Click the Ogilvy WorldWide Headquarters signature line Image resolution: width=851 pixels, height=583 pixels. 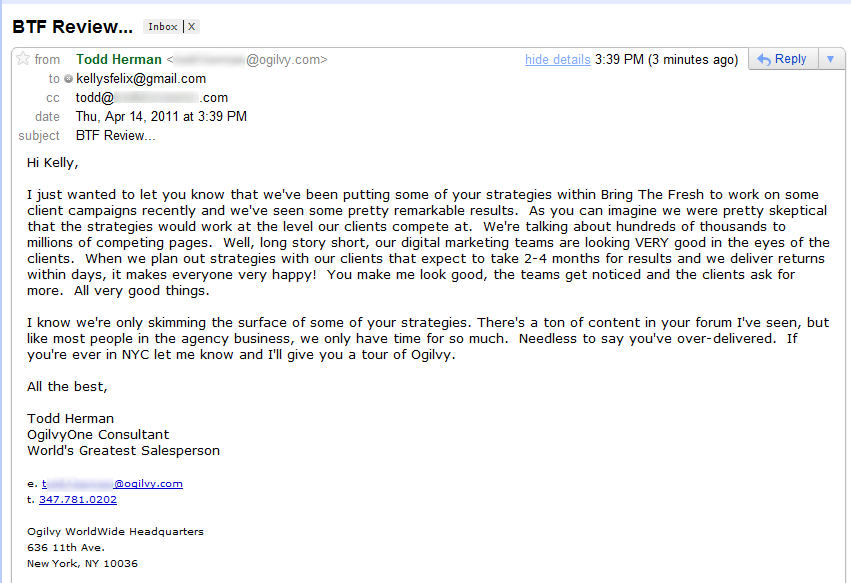point(115,532)
